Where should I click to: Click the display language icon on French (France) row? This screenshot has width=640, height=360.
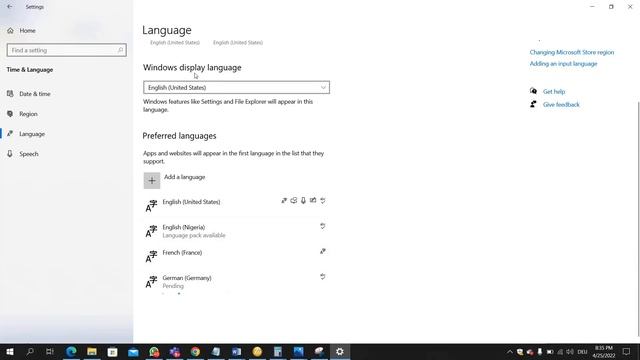coord(322,251)
